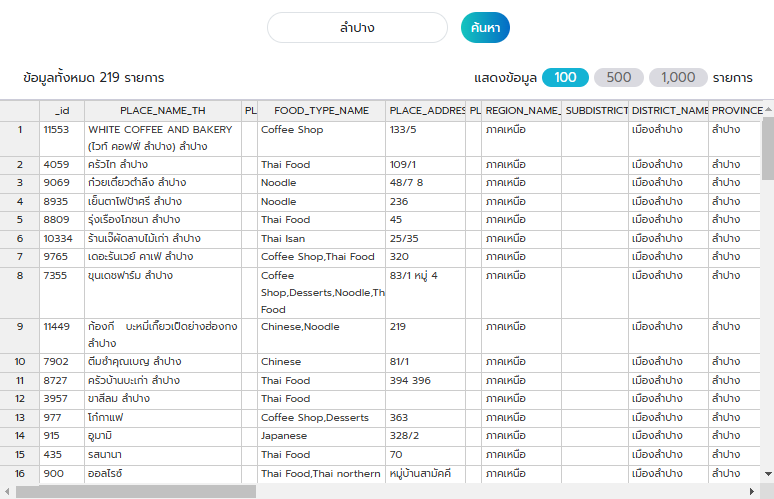Select the PLACE_NAME_TH column header

(x=163, y=110)
